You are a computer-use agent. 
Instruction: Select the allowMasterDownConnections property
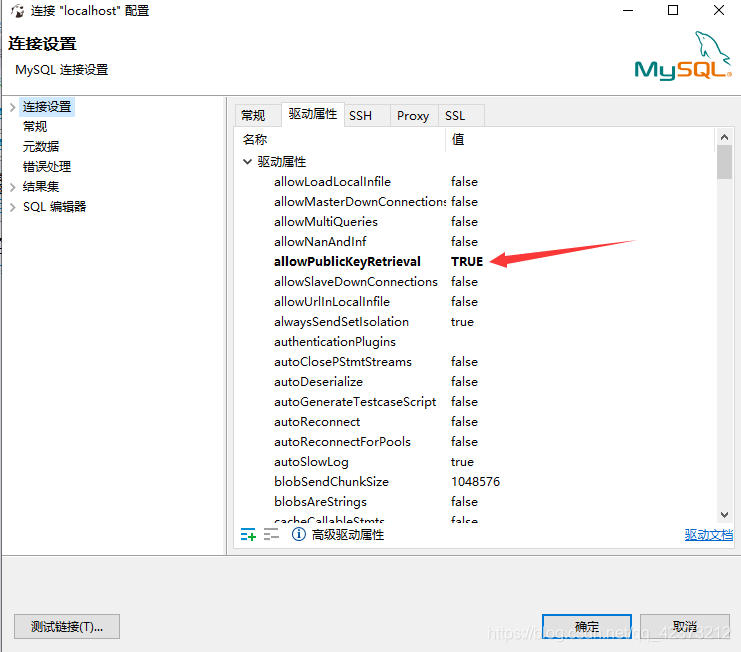click(360, 202)
